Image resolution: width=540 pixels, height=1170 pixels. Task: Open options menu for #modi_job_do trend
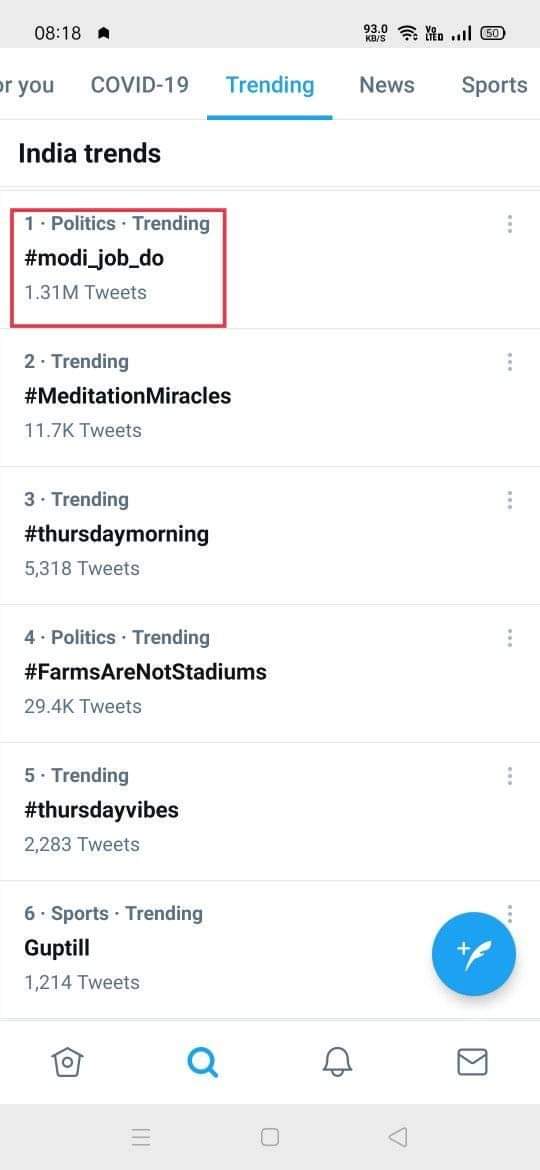[509, 224]
